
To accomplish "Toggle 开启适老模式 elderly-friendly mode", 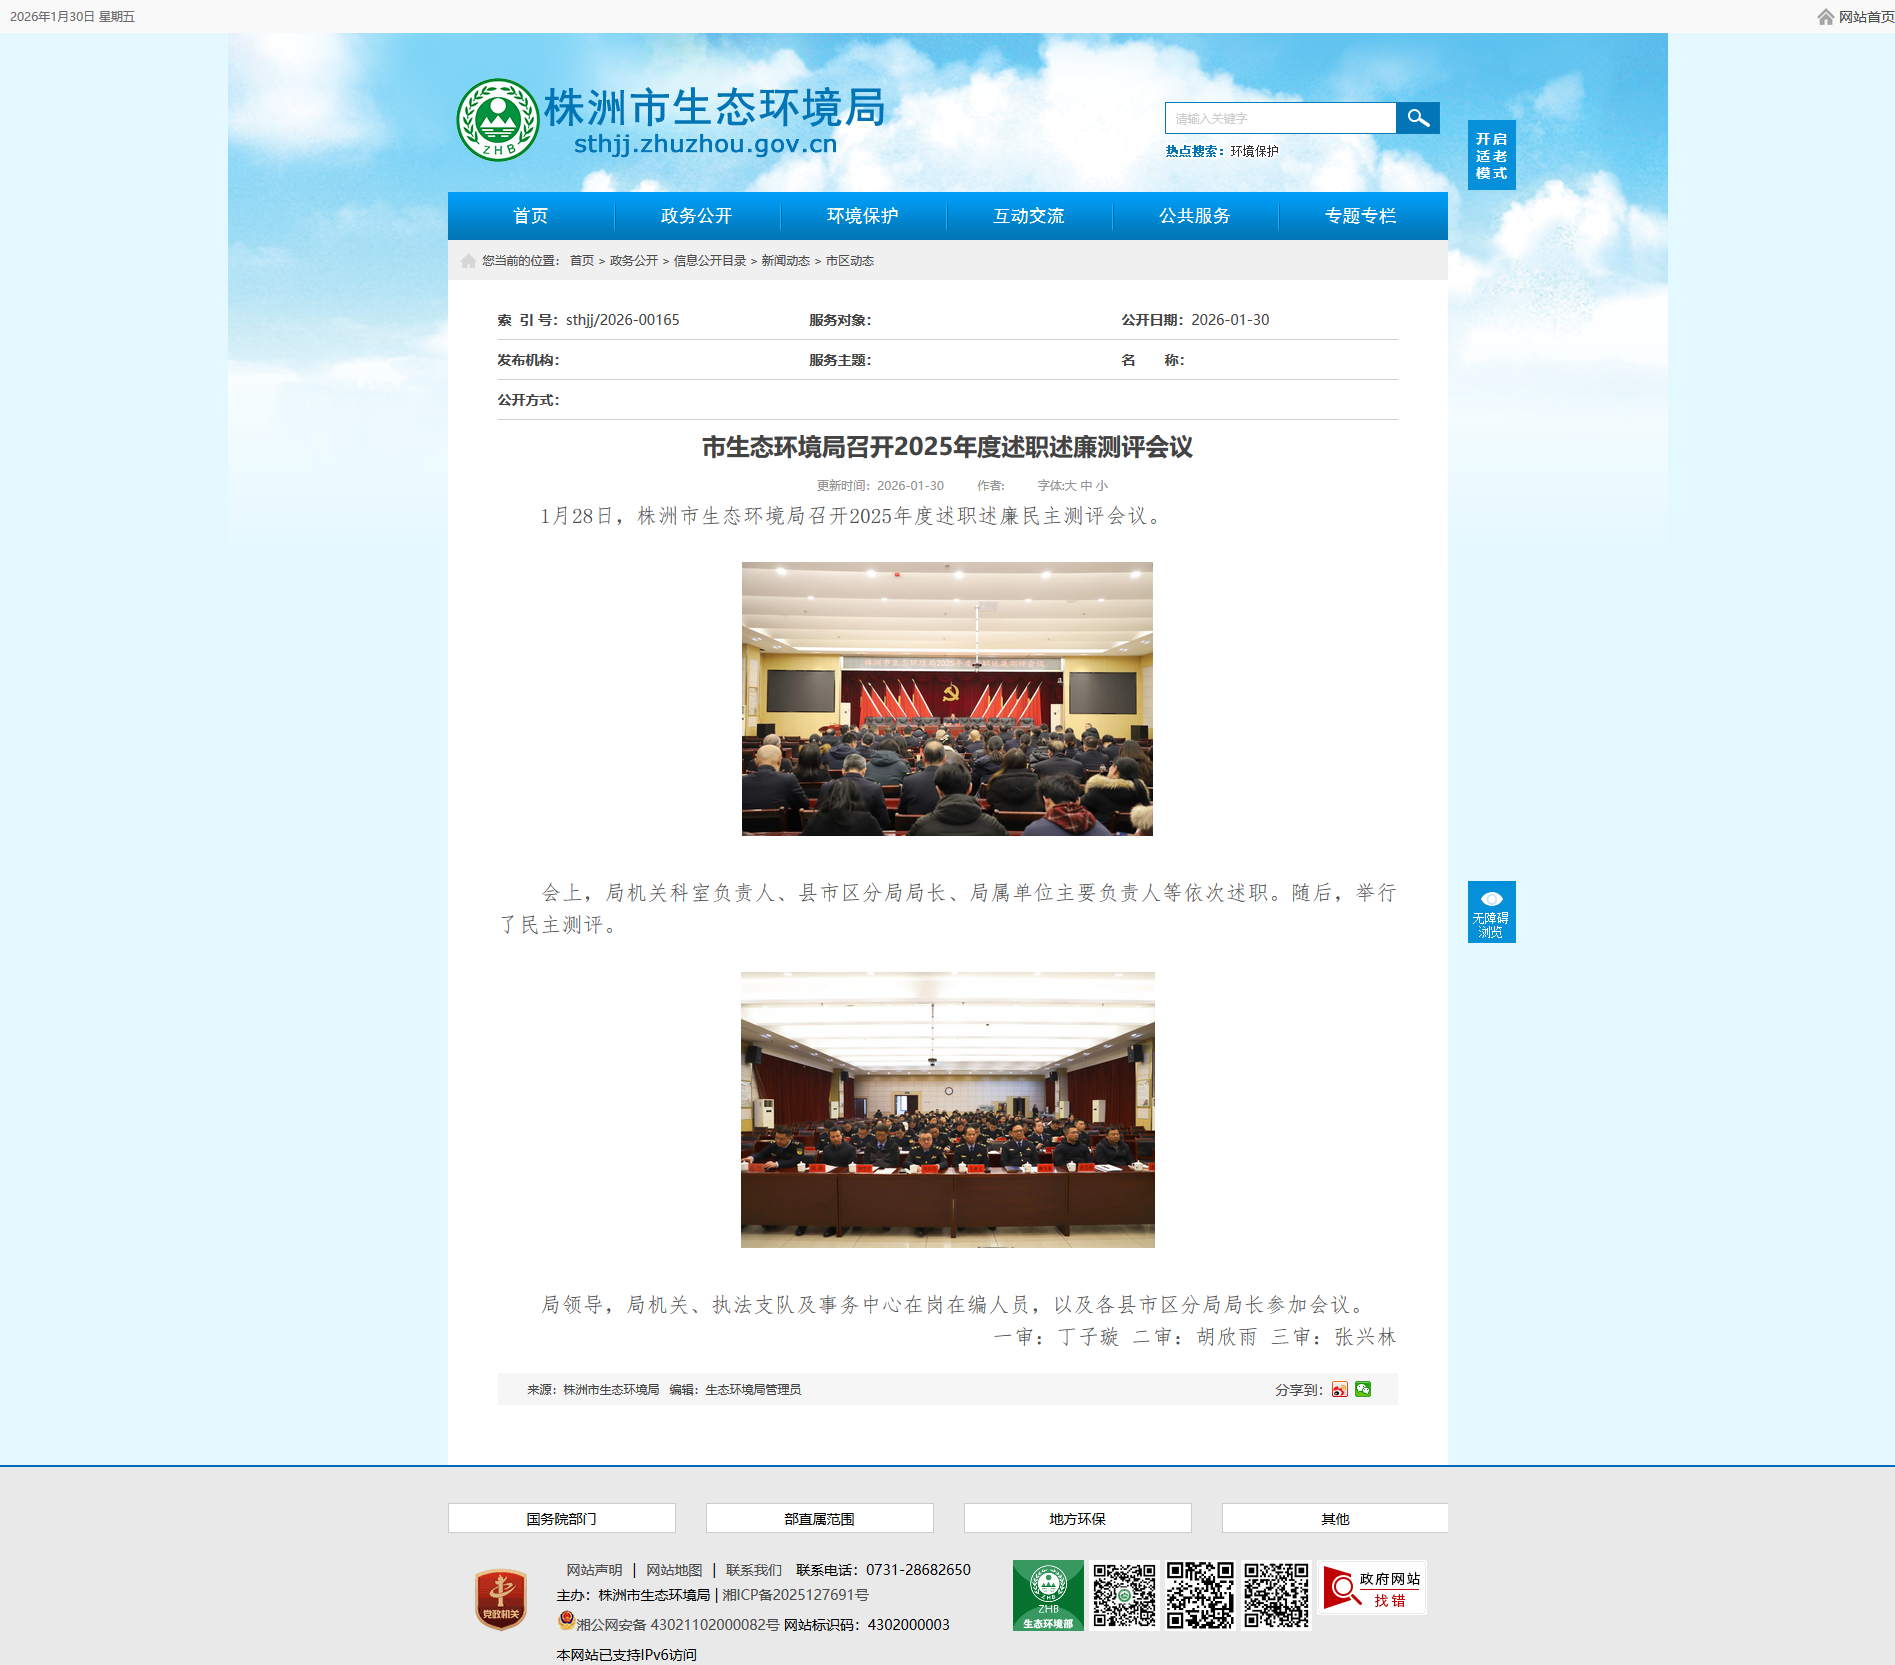I will (1491, 156).
